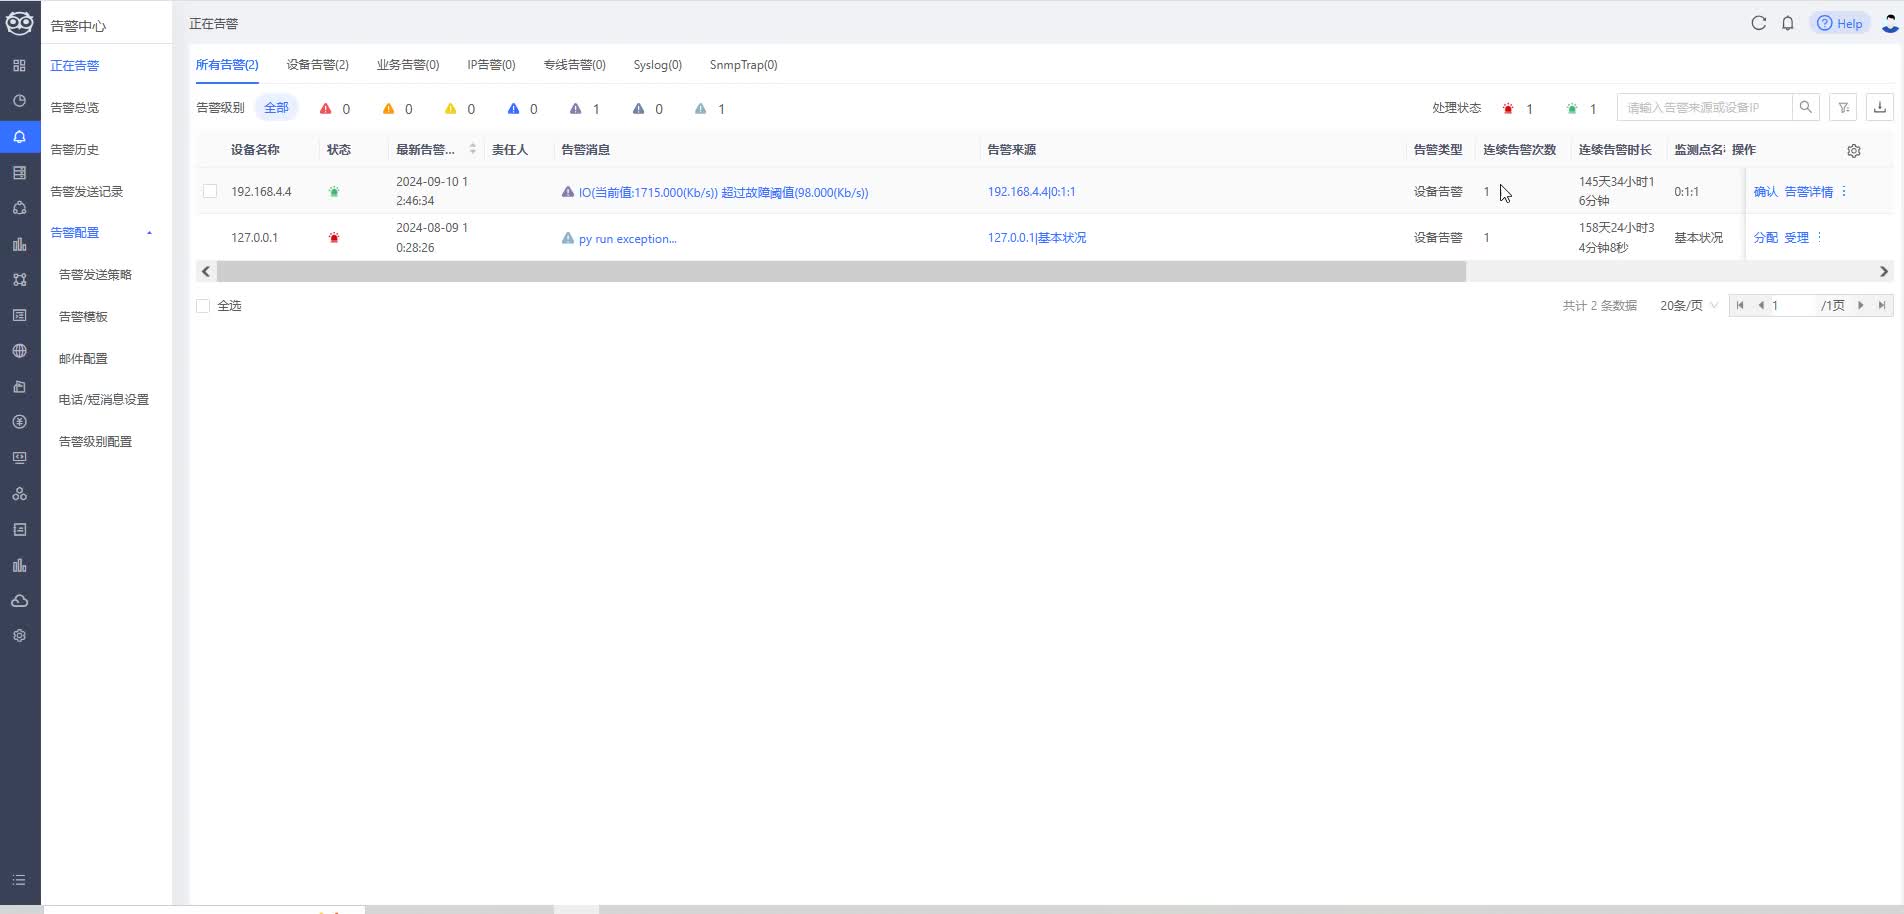Filter by red critical alarm level icon

(x=326, y=109)
